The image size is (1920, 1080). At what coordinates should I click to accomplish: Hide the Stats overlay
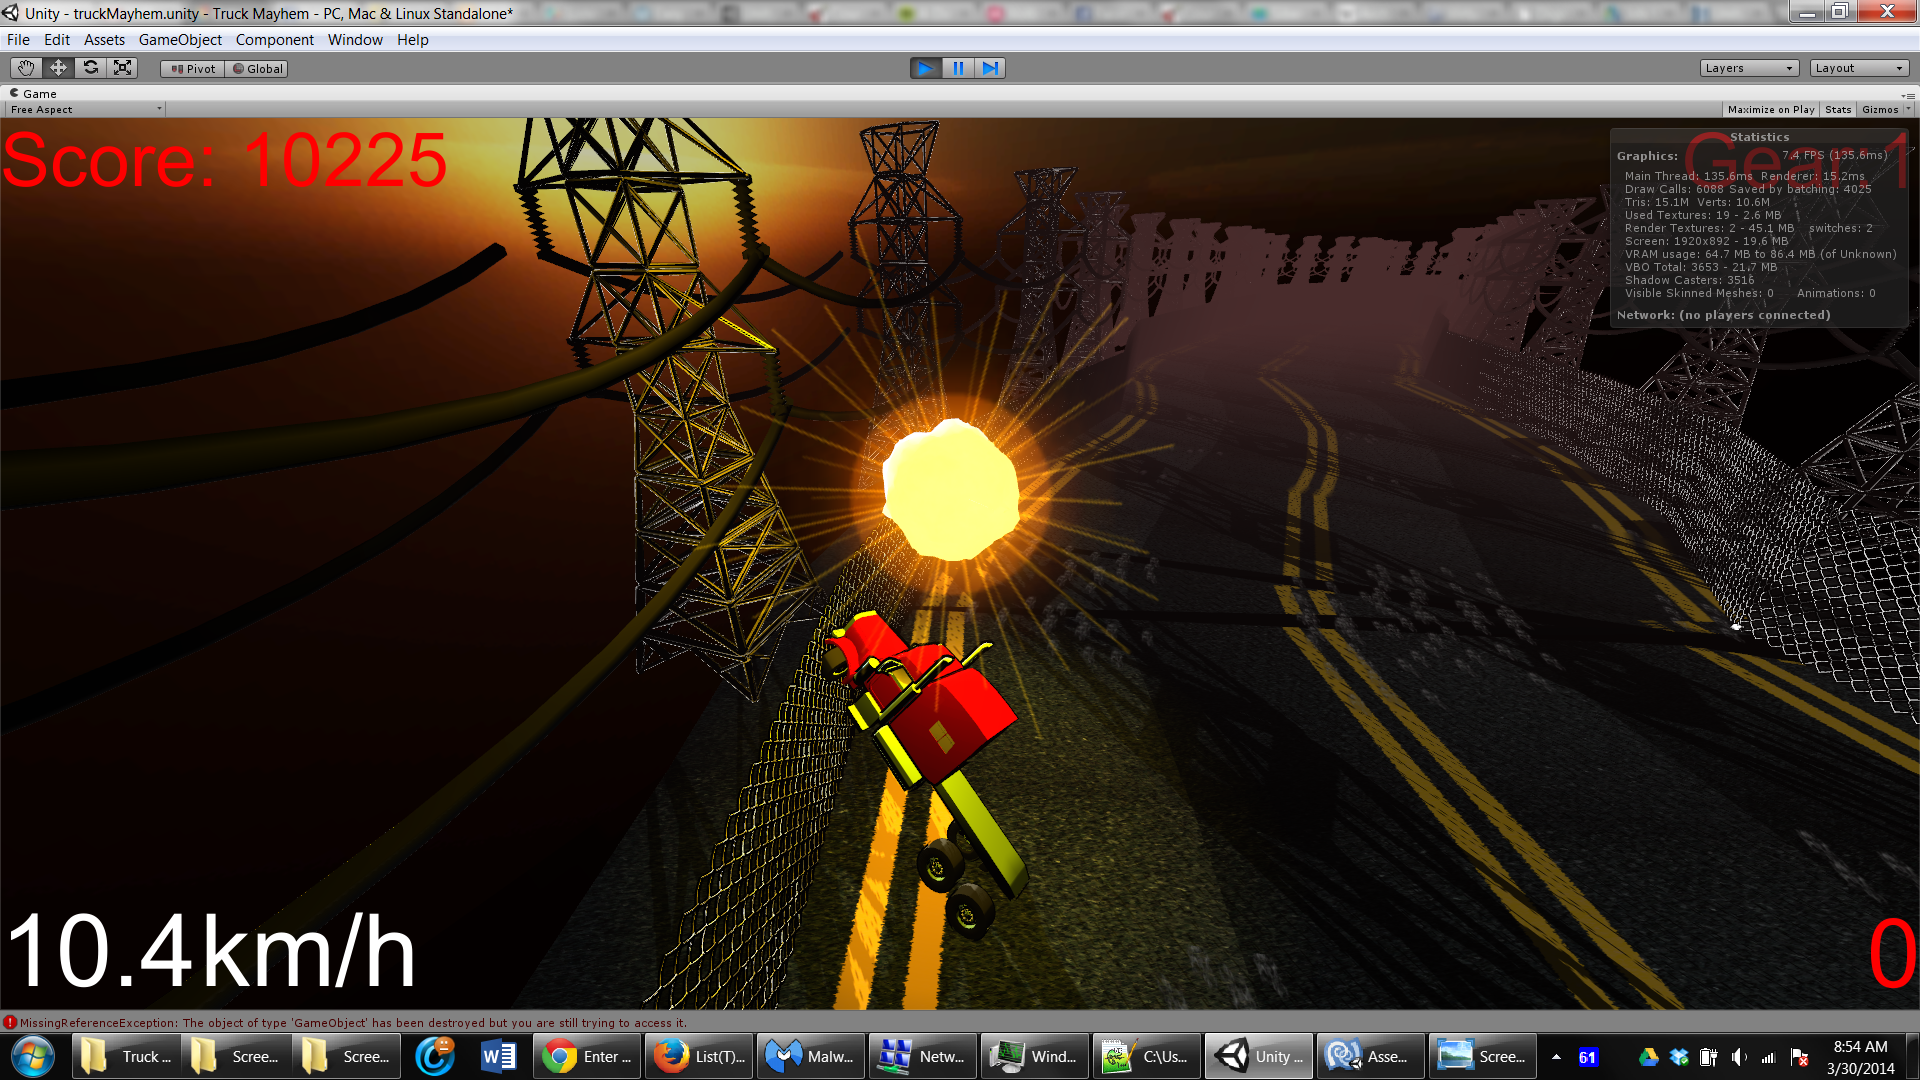1837,110
